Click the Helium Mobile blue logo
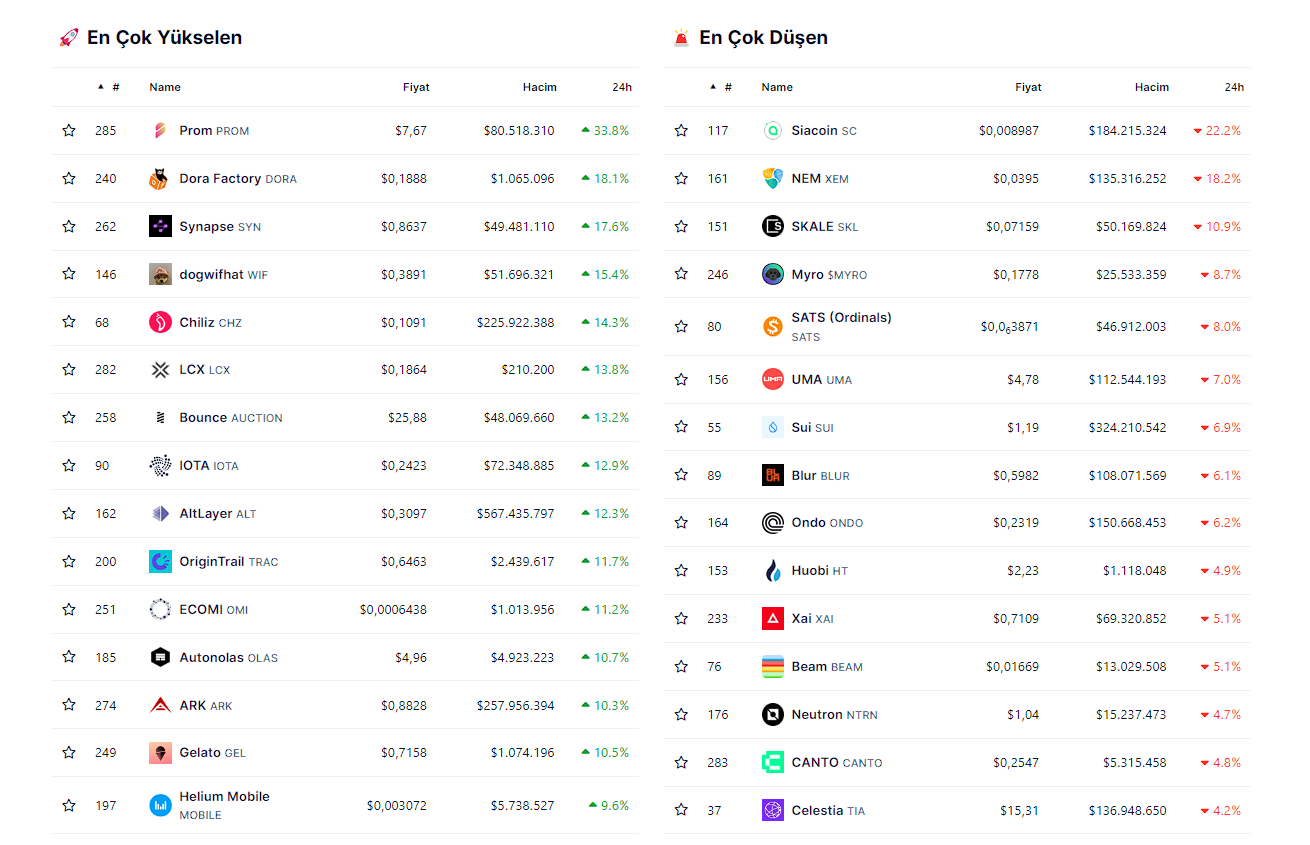This screenshot has height=845, width=1310. (x=160, y=805)
